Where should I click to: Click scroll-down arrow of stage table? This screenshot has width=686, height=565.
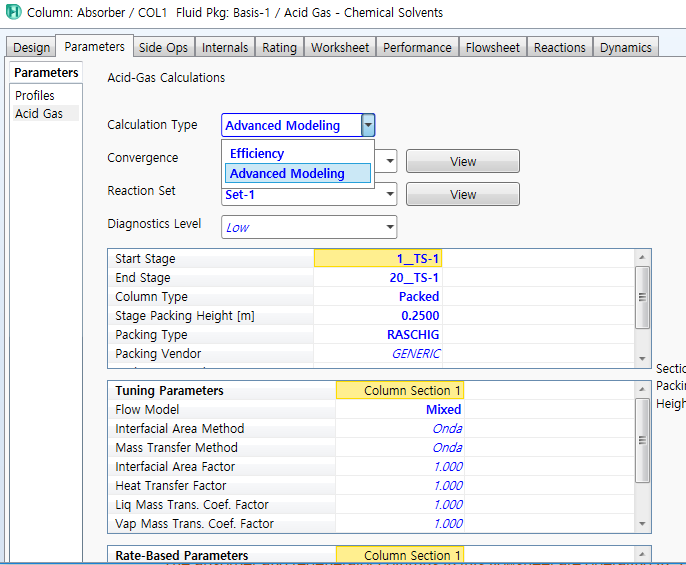(642, 359)
